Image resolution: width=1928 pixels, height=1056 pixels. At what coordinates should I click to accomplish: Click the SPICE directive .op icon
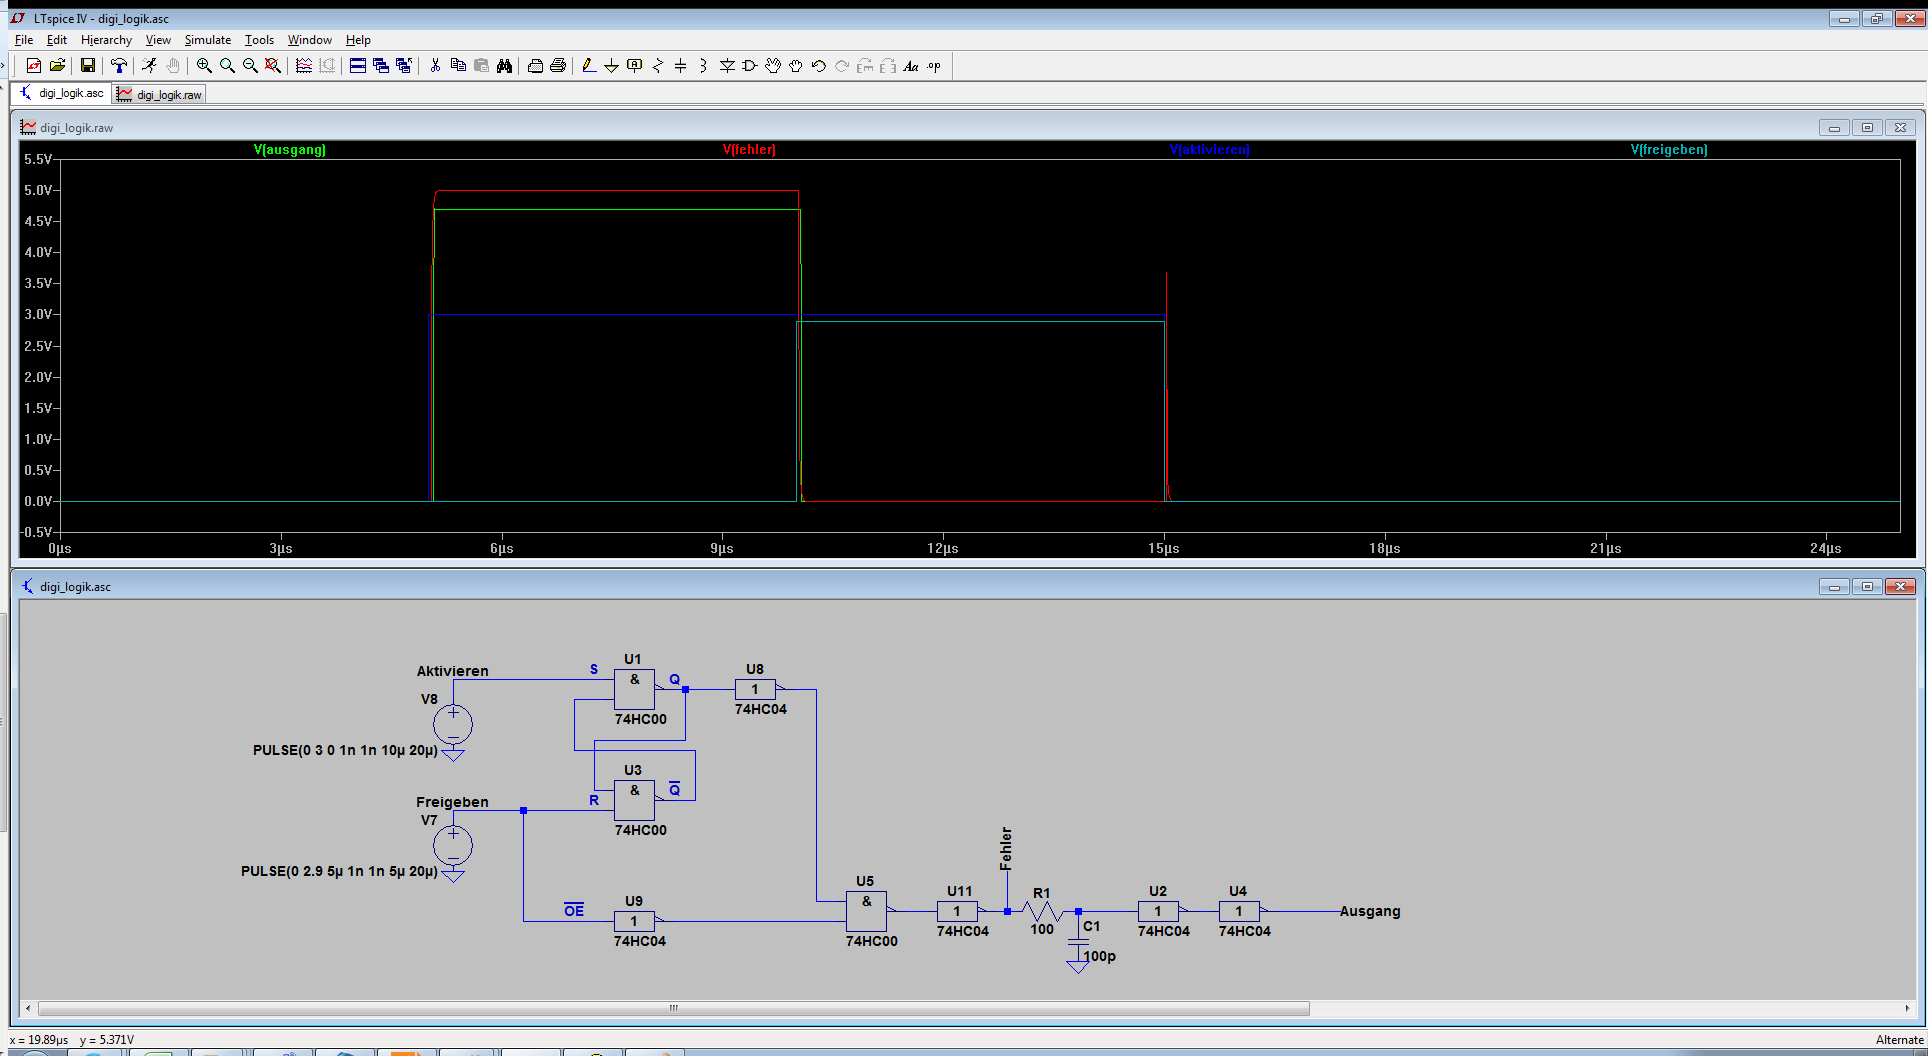[x=934, y=66]
